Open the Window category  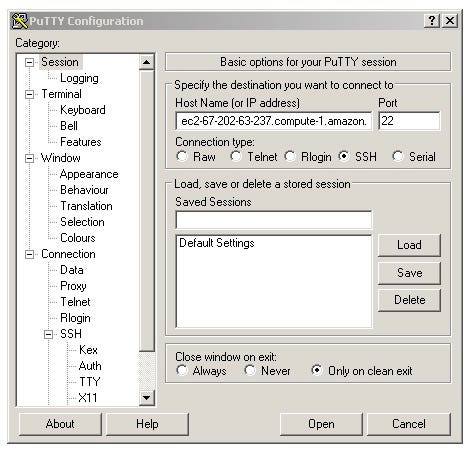[x=61, y=158]
